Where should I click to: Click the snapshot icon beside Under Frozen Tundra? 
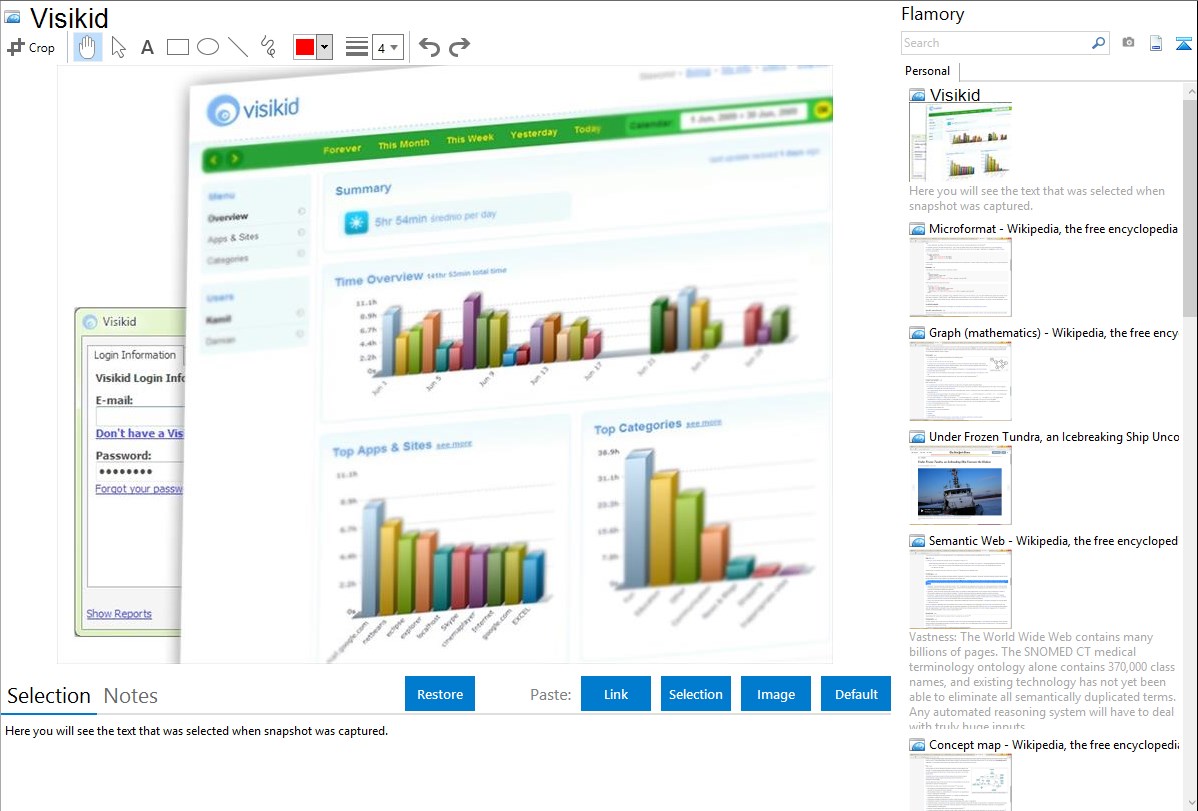click(917, 436)
